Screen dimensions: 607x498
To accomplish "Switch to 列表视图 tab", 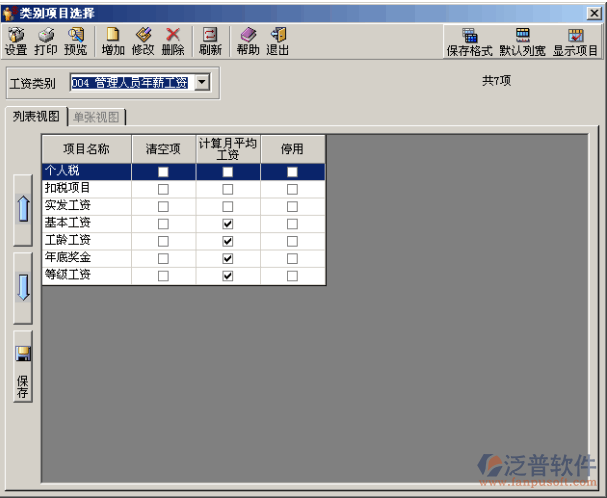I will click(x=36, y=116).
